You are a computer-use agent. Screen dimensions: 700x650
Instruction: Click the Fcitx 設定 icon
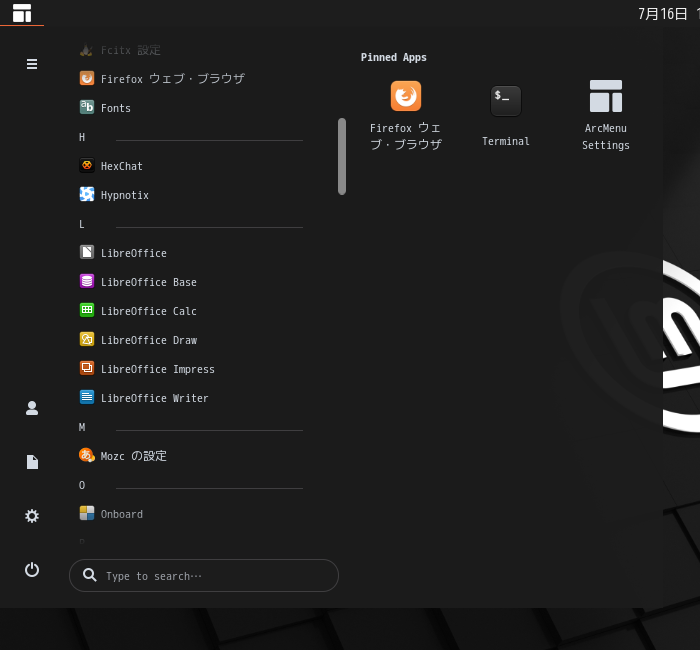[87, 50]
